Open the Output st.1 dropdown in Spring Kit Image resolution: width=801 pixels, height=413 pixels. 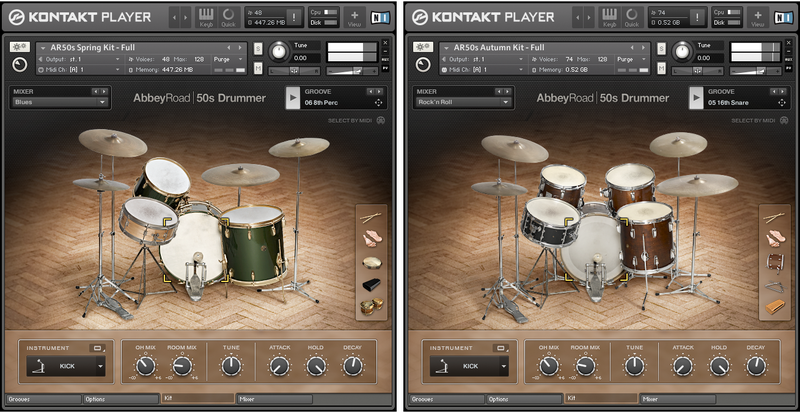coord(80,59)
